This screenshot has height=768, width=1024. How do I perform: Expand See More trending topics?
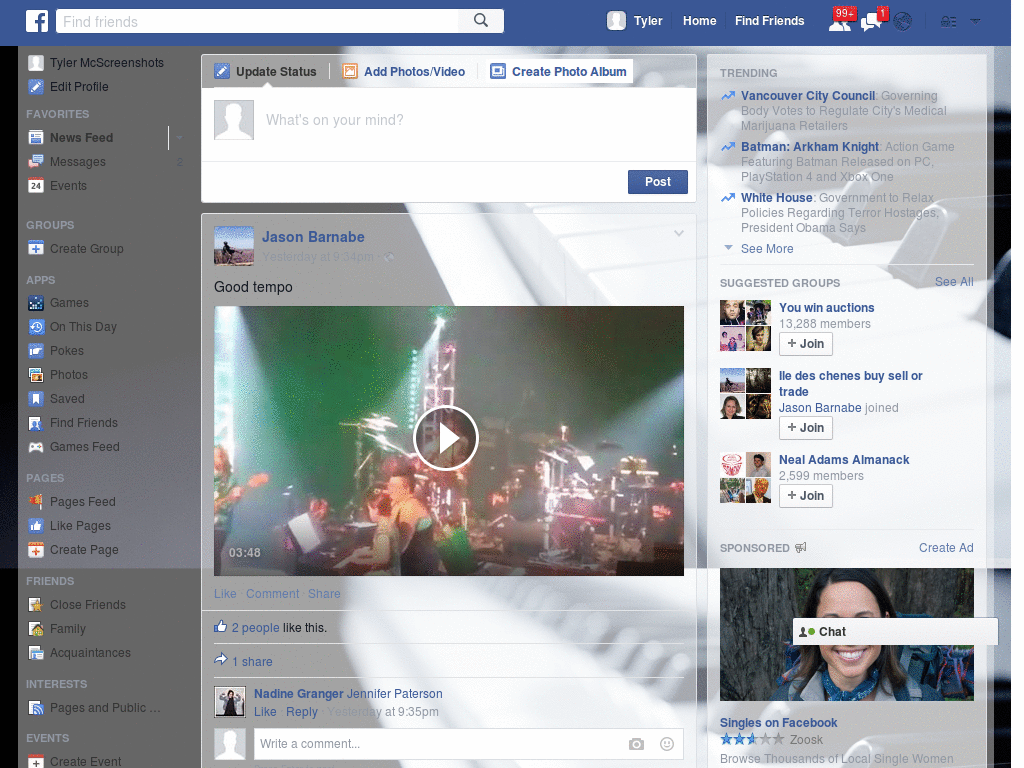point(767,249)
